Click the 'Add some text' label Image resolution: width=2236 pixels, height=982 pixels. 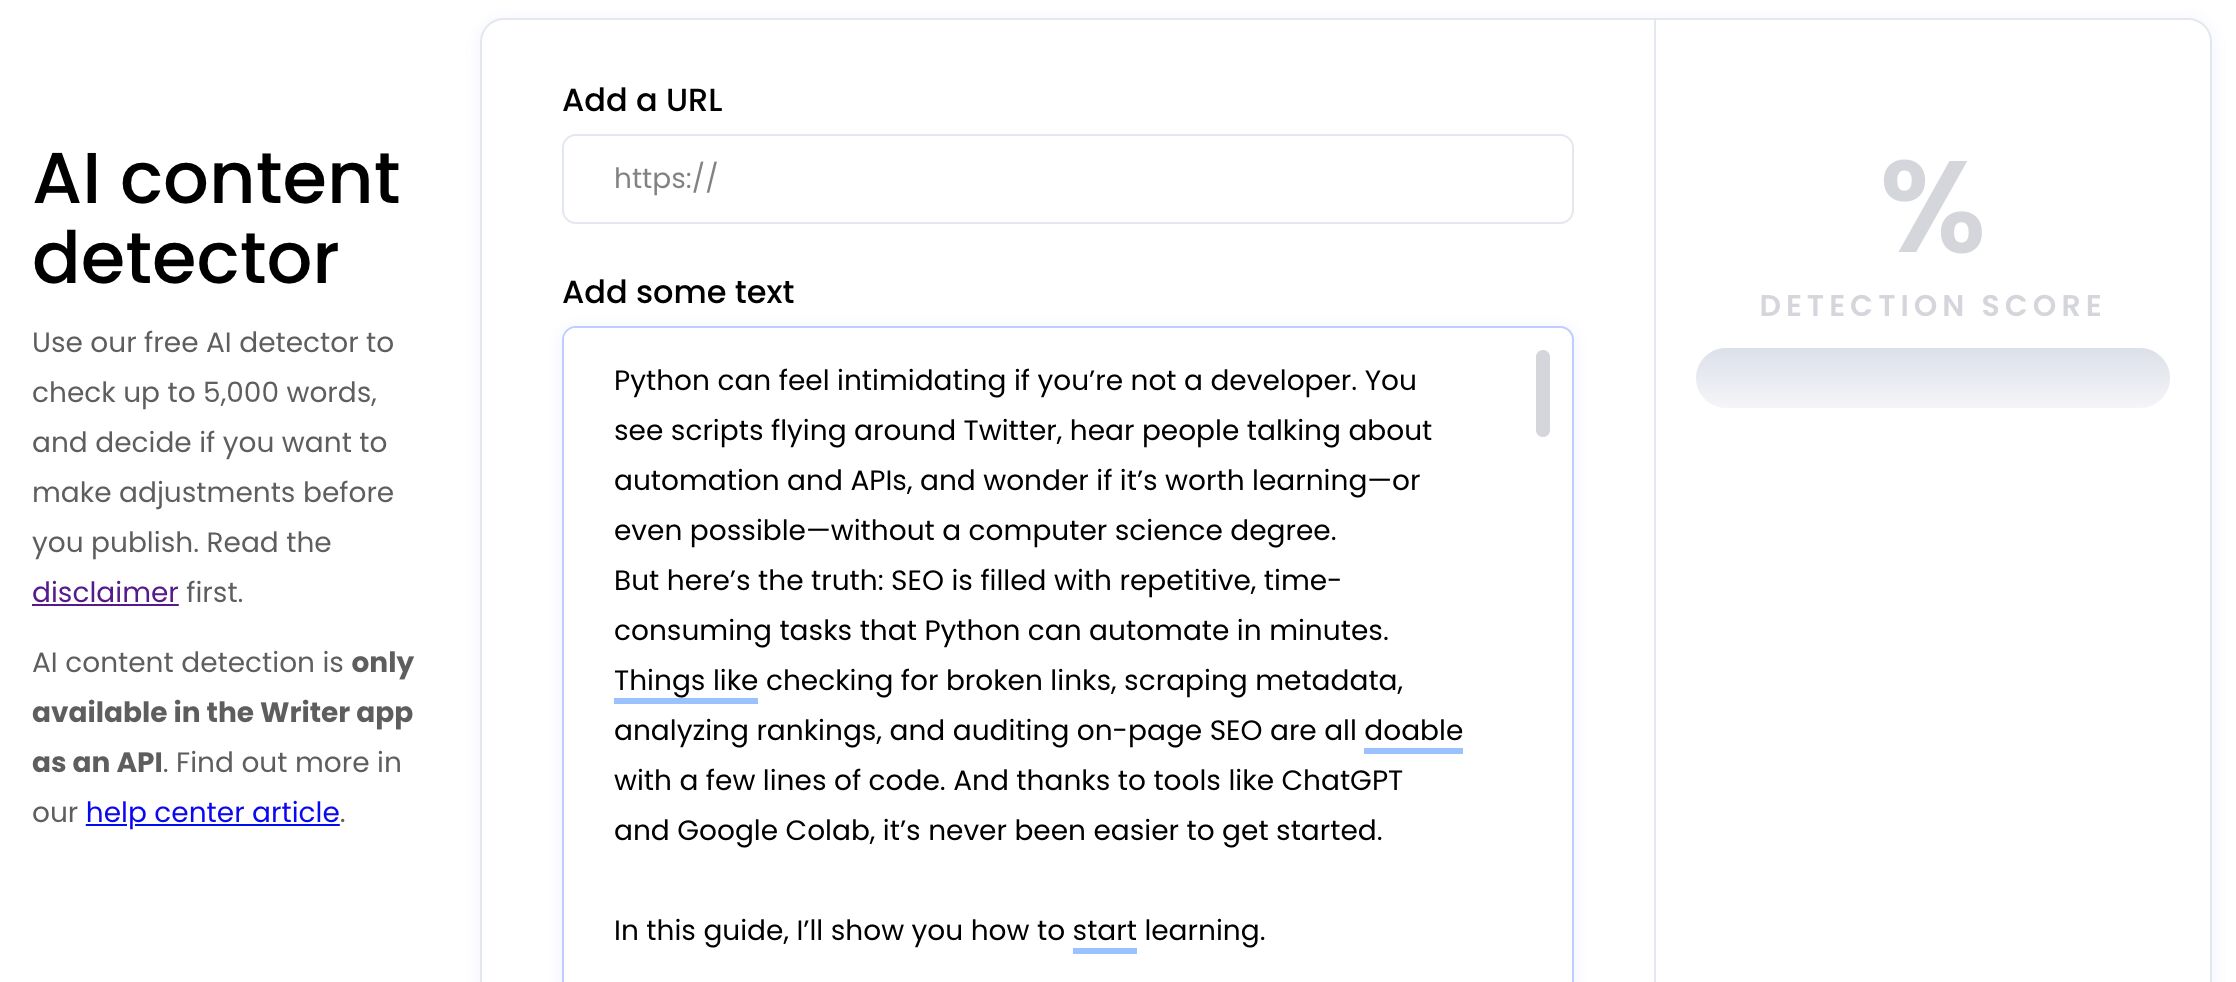click(x=677, y=292)
